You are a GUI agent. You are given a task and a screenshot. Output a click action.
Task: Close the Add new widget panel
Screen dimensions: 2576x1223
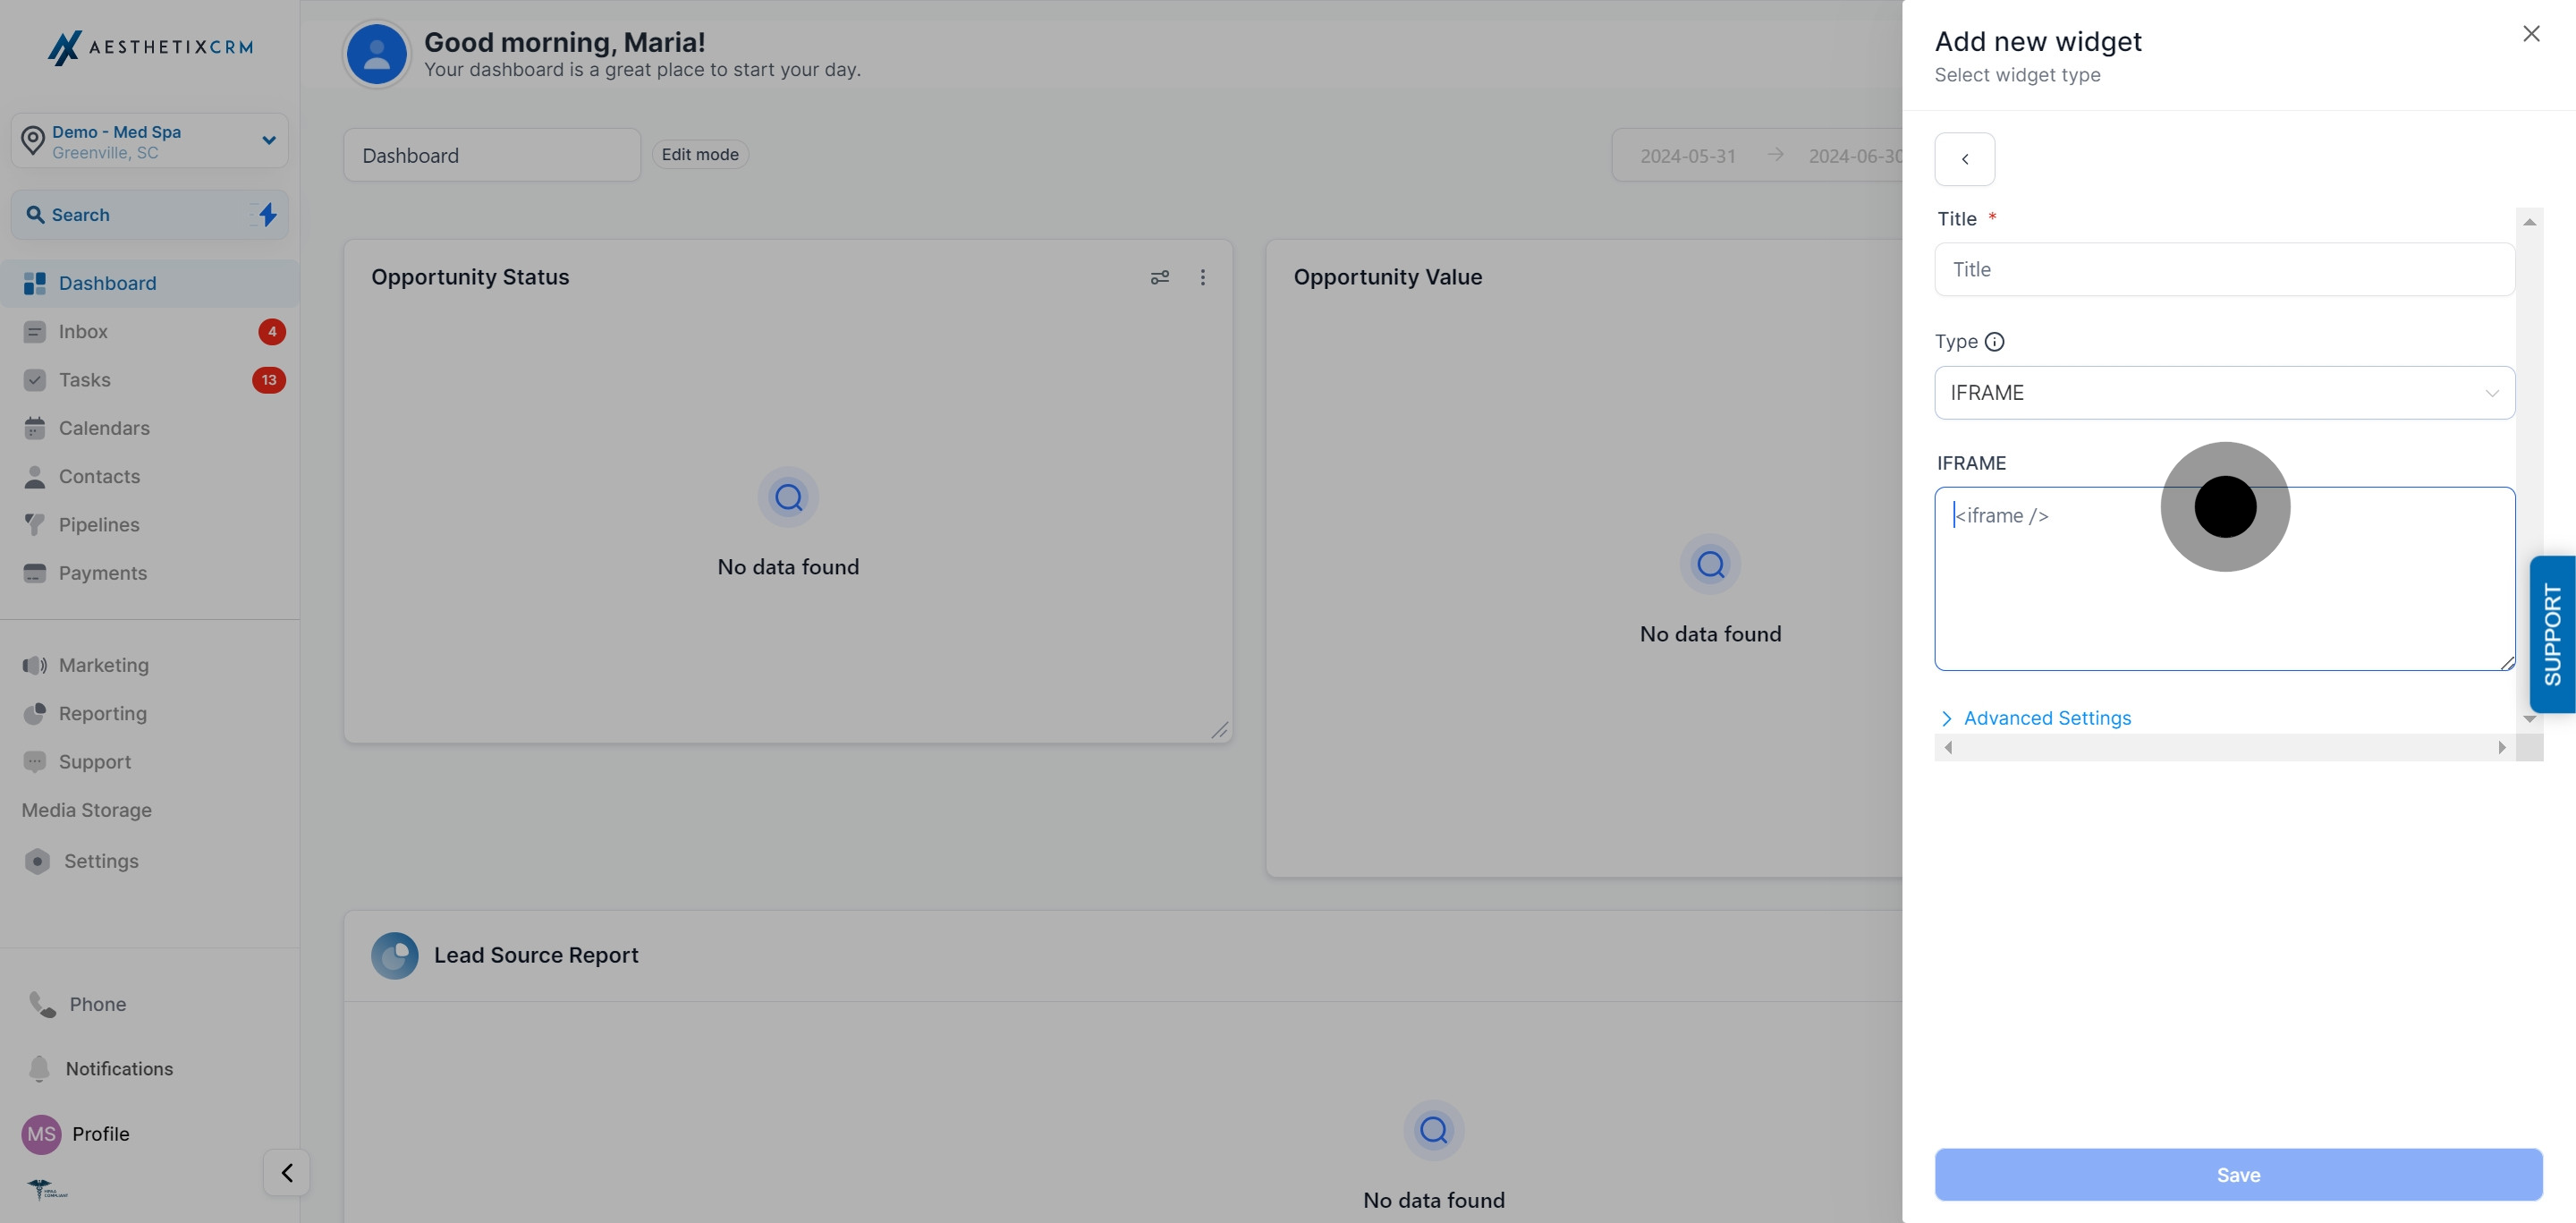2531,34
